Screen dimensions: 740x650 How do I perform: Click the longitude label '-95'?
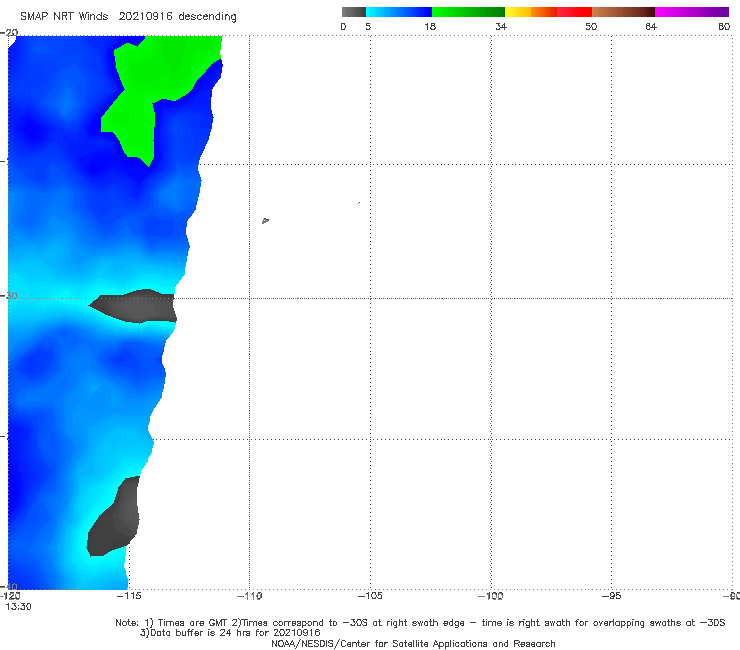611,596
